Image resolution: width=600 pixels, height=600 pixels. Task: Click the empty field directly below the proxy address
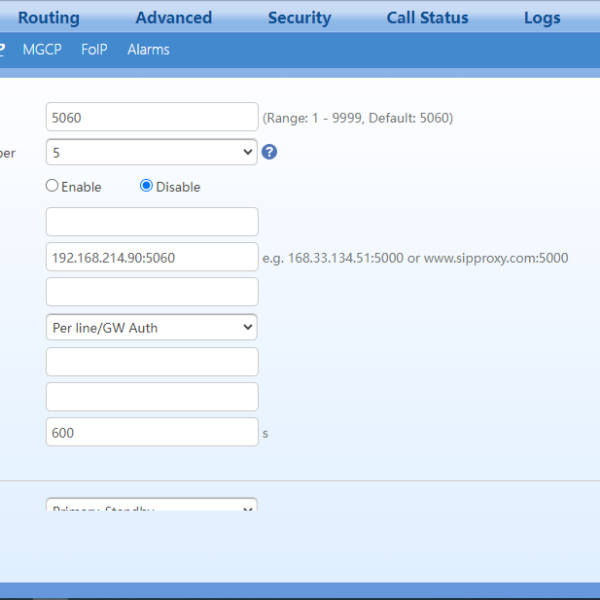(152, 292)
